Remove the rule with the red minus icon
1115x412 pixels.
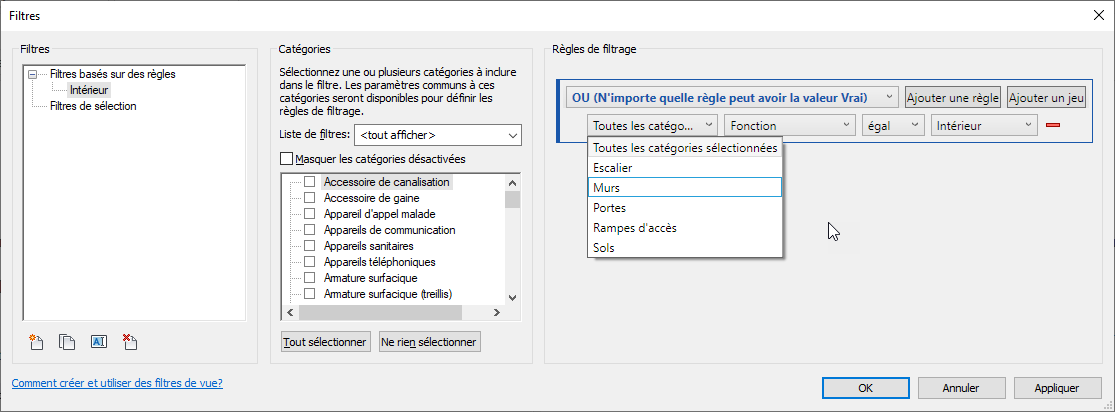click(x=1053, y=125)
